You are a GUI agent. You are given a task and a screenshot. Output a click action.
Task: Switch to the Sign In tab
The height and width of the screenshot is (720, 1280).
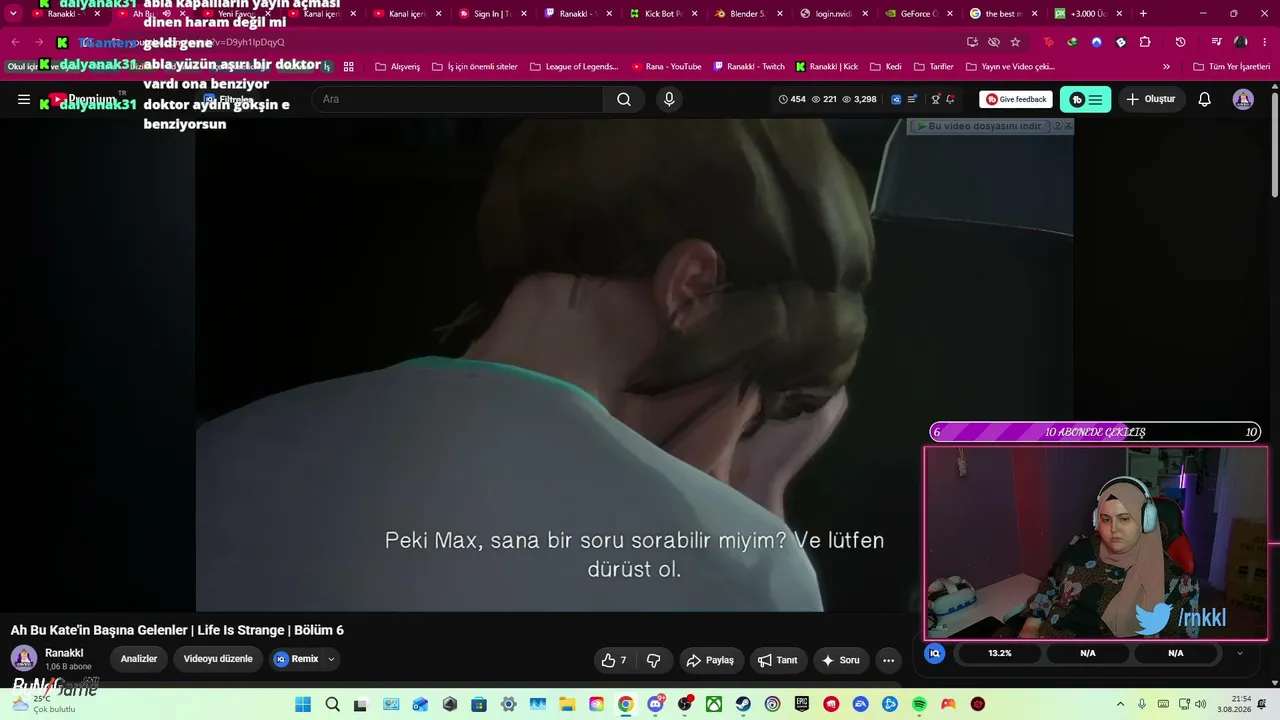tap(492, 14)
